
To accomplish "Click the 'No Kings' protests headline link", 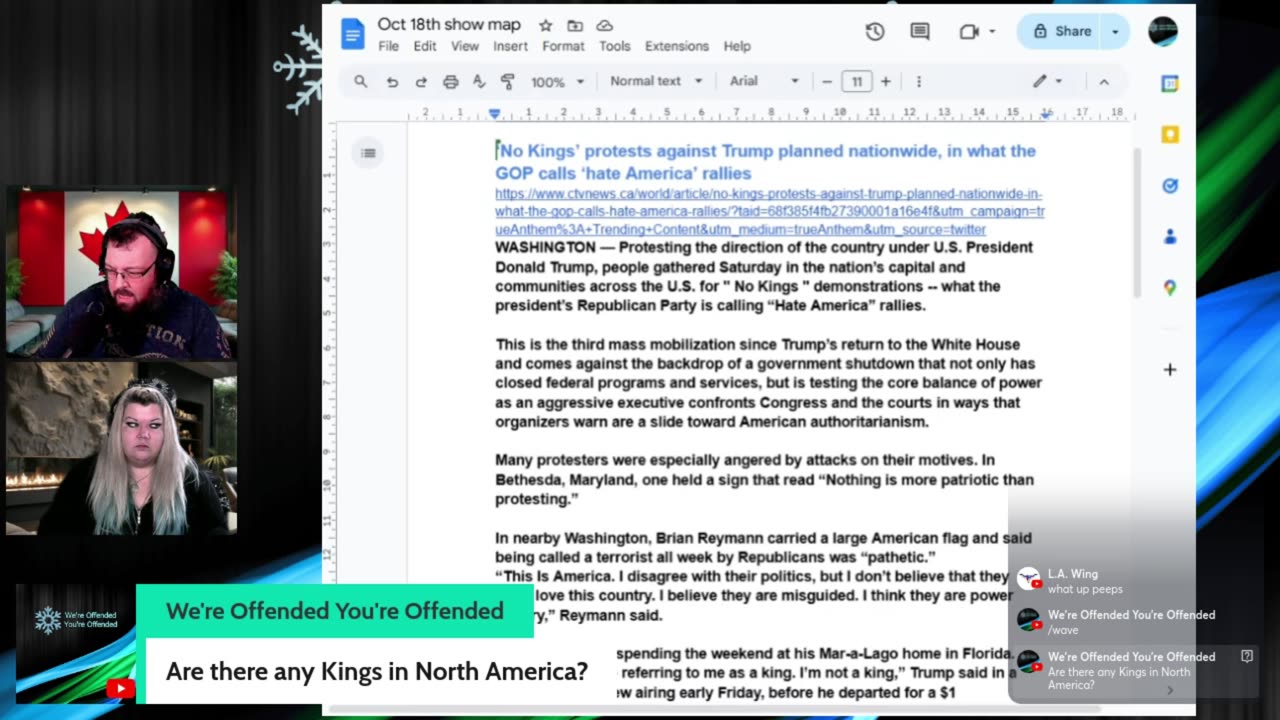I will click(766, 162).
